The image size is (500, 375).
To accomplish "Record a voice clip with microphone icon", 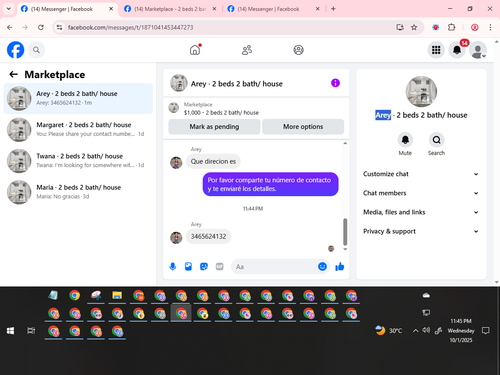I will pos(173,266).
